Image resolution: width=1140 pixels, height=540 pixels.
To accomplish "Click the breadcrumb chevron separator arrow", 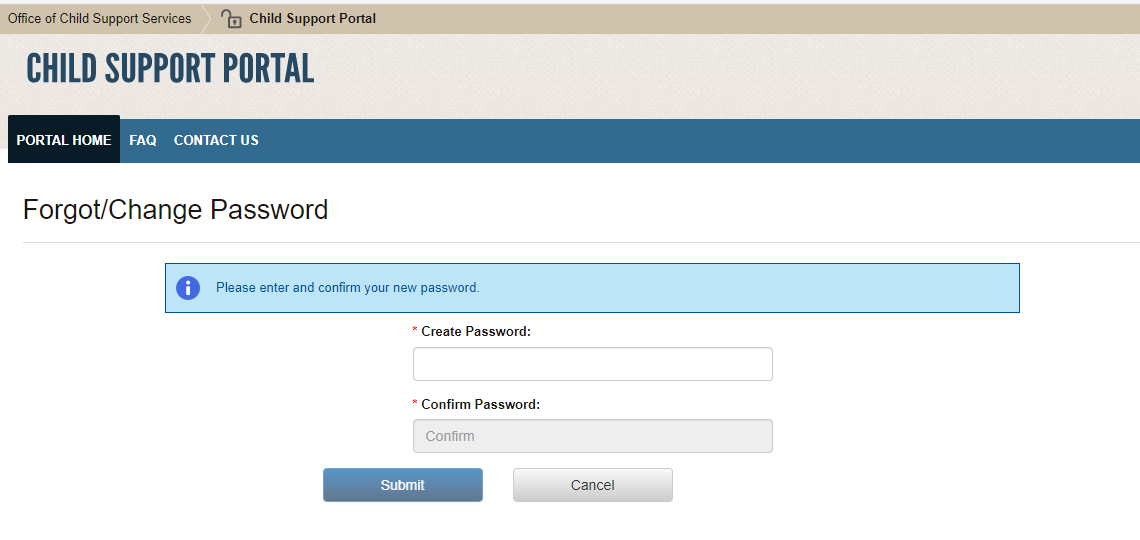I will pos(206,18).
